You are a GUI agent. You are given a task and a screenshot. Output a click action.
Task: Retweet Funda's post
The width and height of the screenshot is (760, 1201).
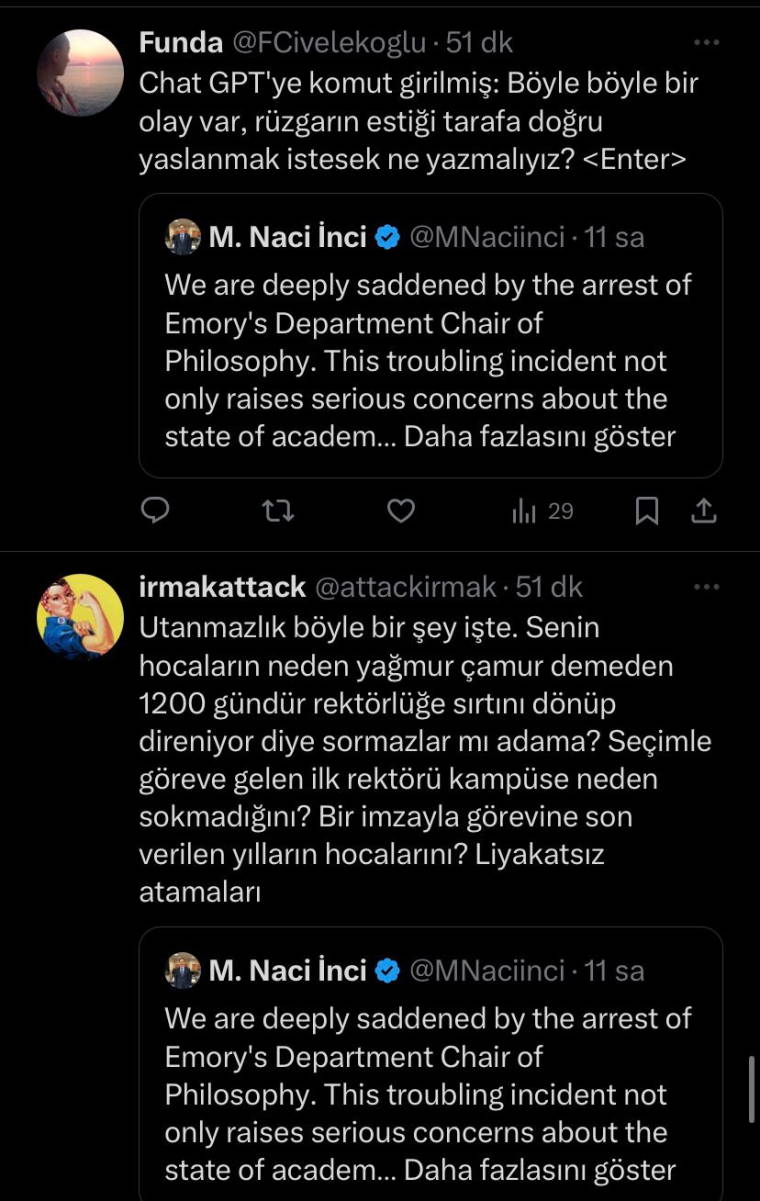click(277, 511)
